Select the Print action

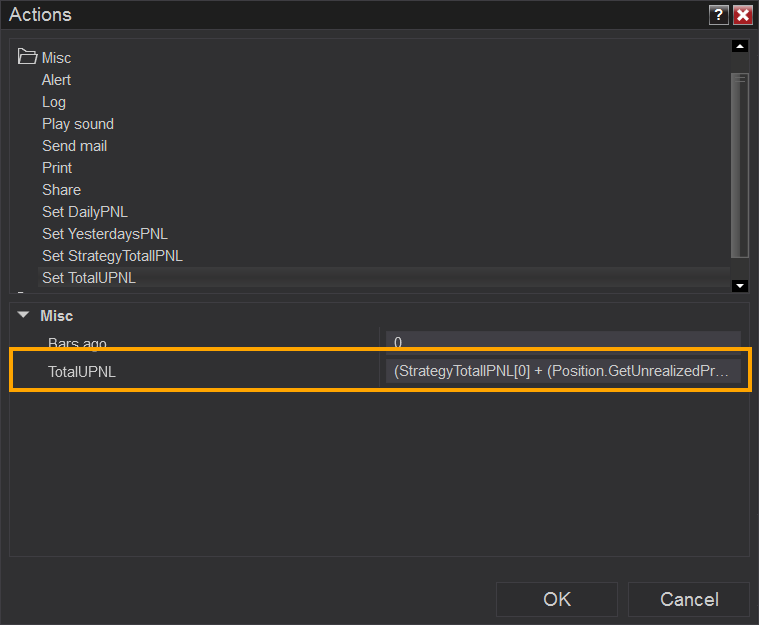coord(58,168)
